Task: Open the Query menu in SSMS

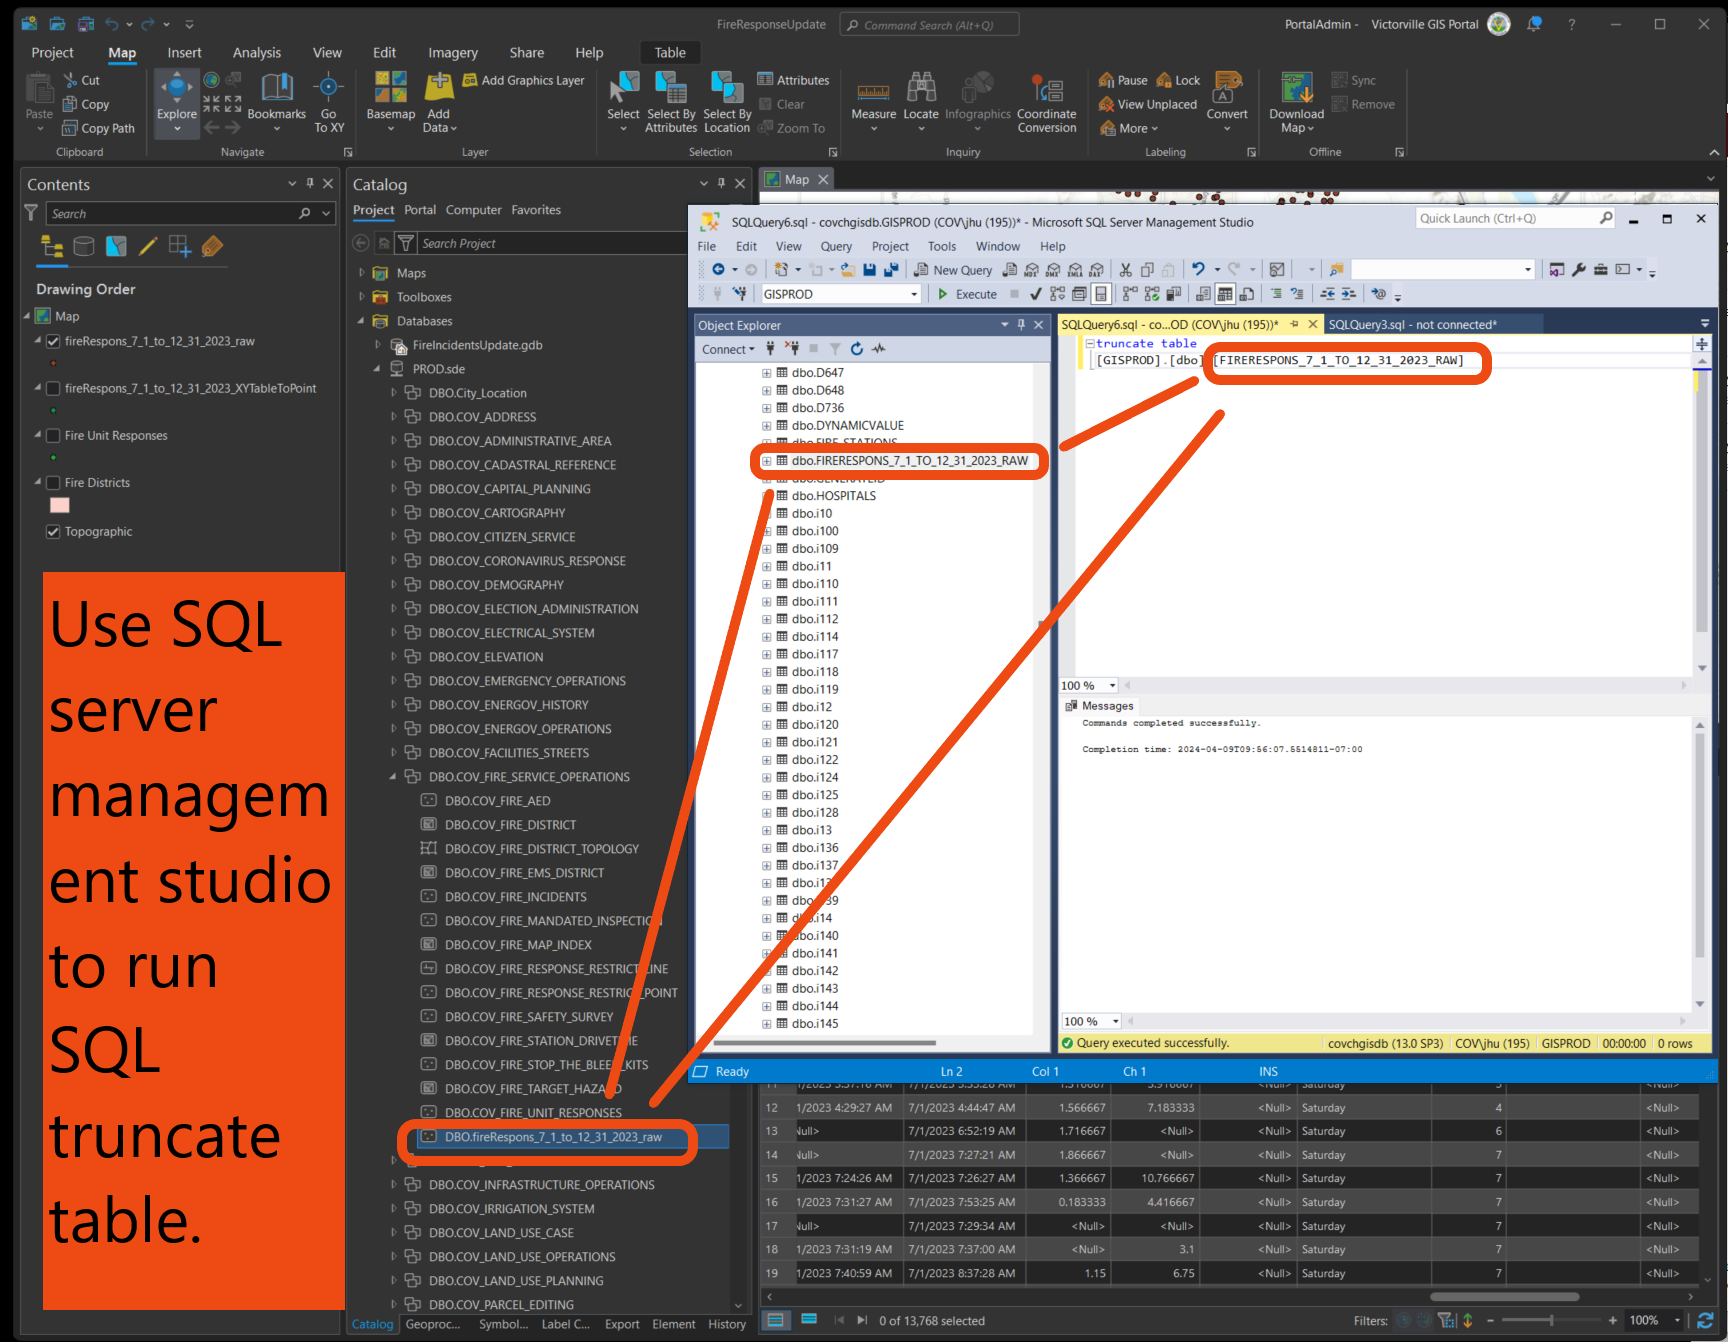Action: [x=836, y=246]
